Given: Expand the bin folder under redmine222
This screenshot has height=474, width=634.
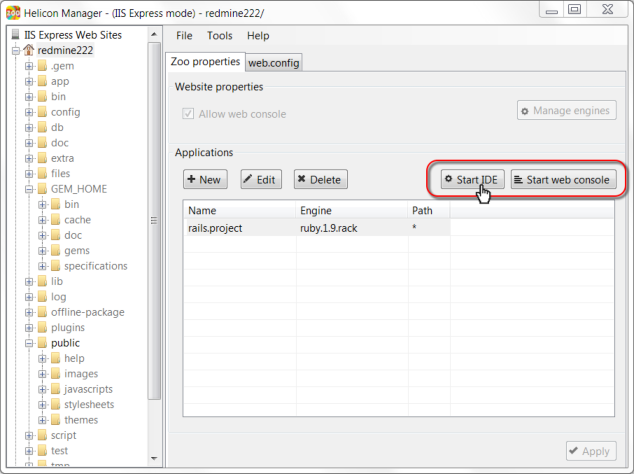Looking at the screenshot, I should point(29,97).
